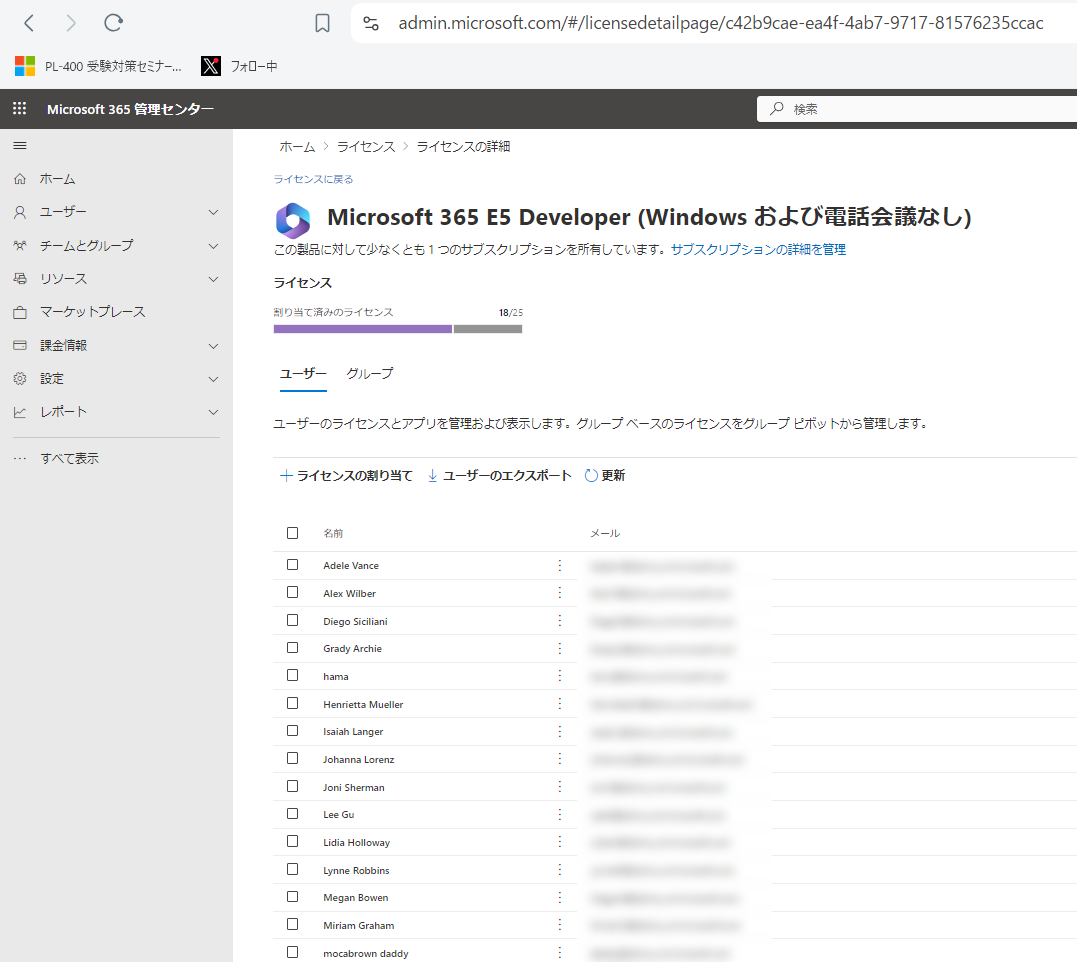Expand the リソース chevron
Screen dimensions: 1077x962
point(214,279)
